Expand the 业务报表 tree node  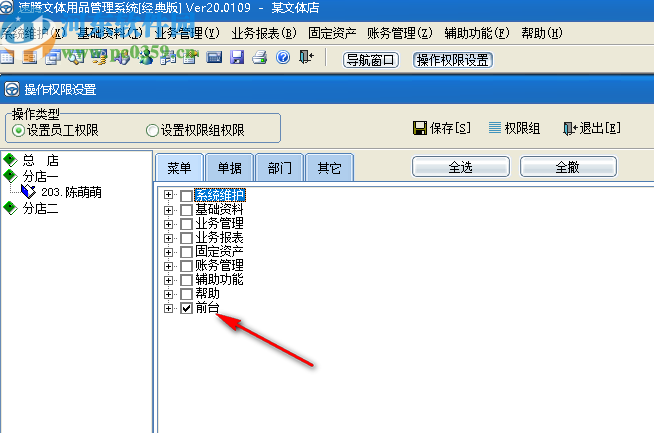168,238
